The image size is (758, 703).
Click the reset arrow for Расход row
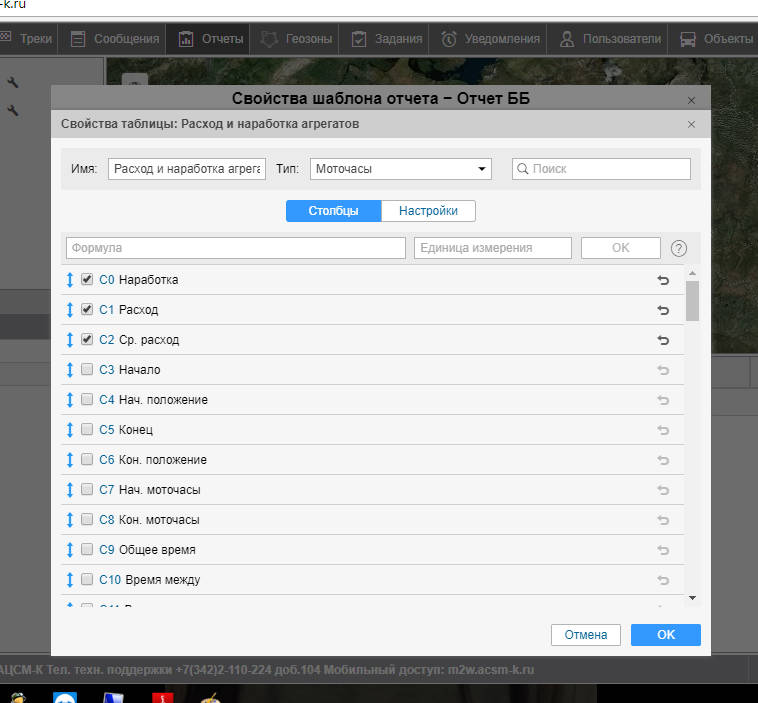[x=662, y=310]
